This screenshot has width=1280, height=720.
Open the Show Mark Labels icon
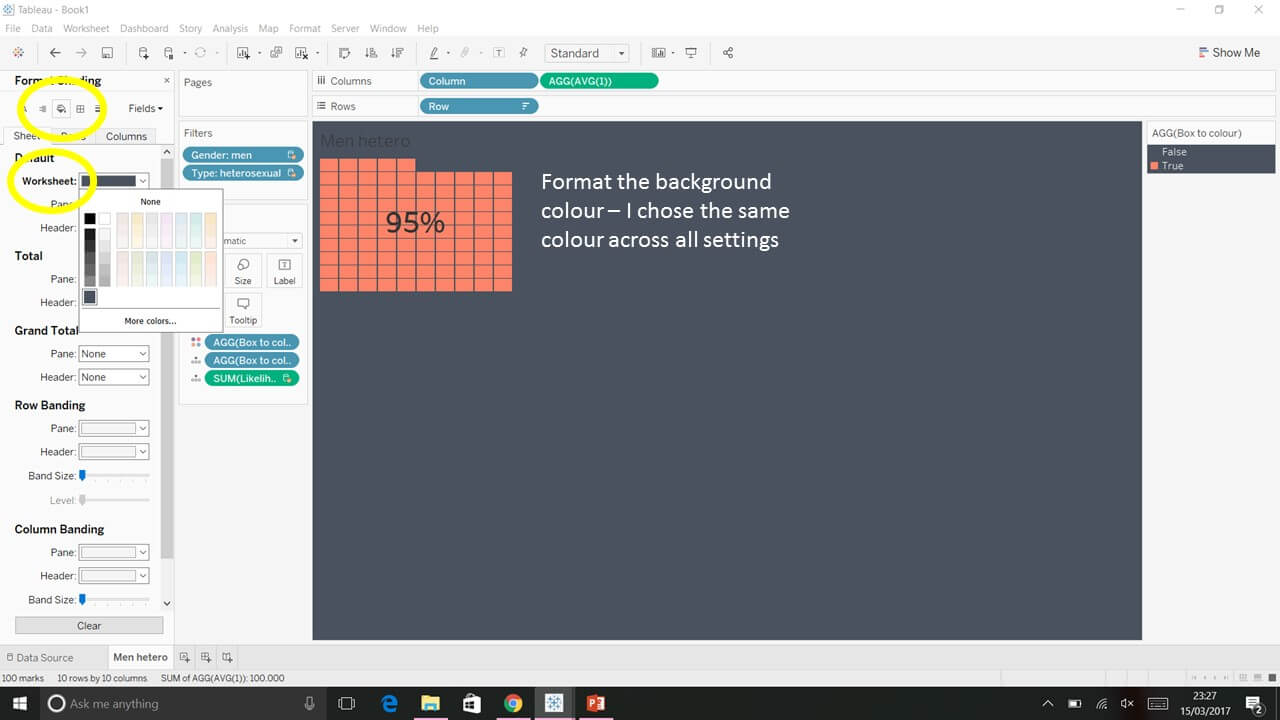[499, 52]
